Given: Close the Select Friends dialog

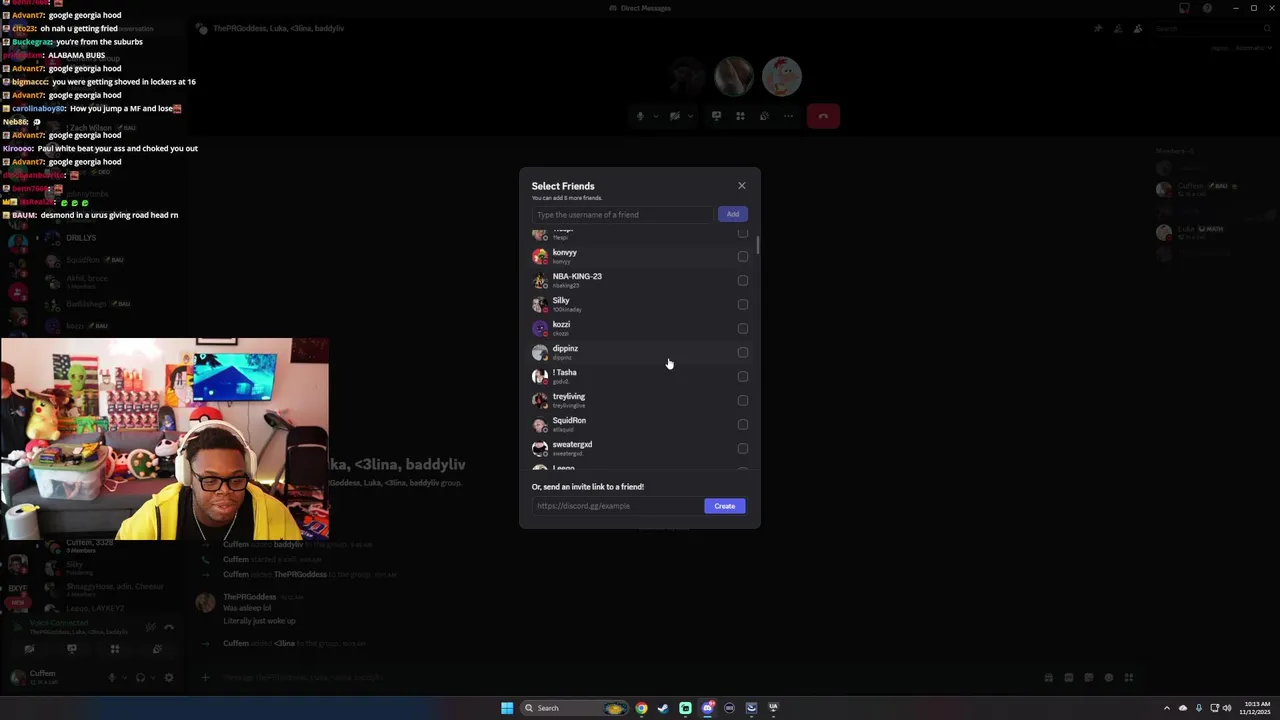Looking at the screenshot, I should (x=742, y=186).
